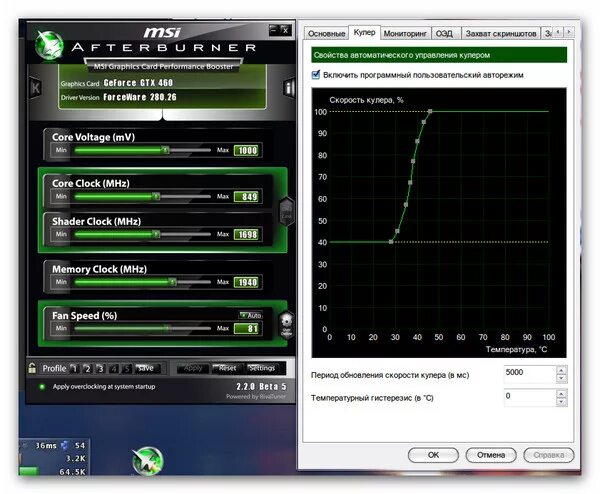The height and width of the screenshot is (494, 600).
Task: Click the Shader Clock slider handle
Action: coord(156,234)
